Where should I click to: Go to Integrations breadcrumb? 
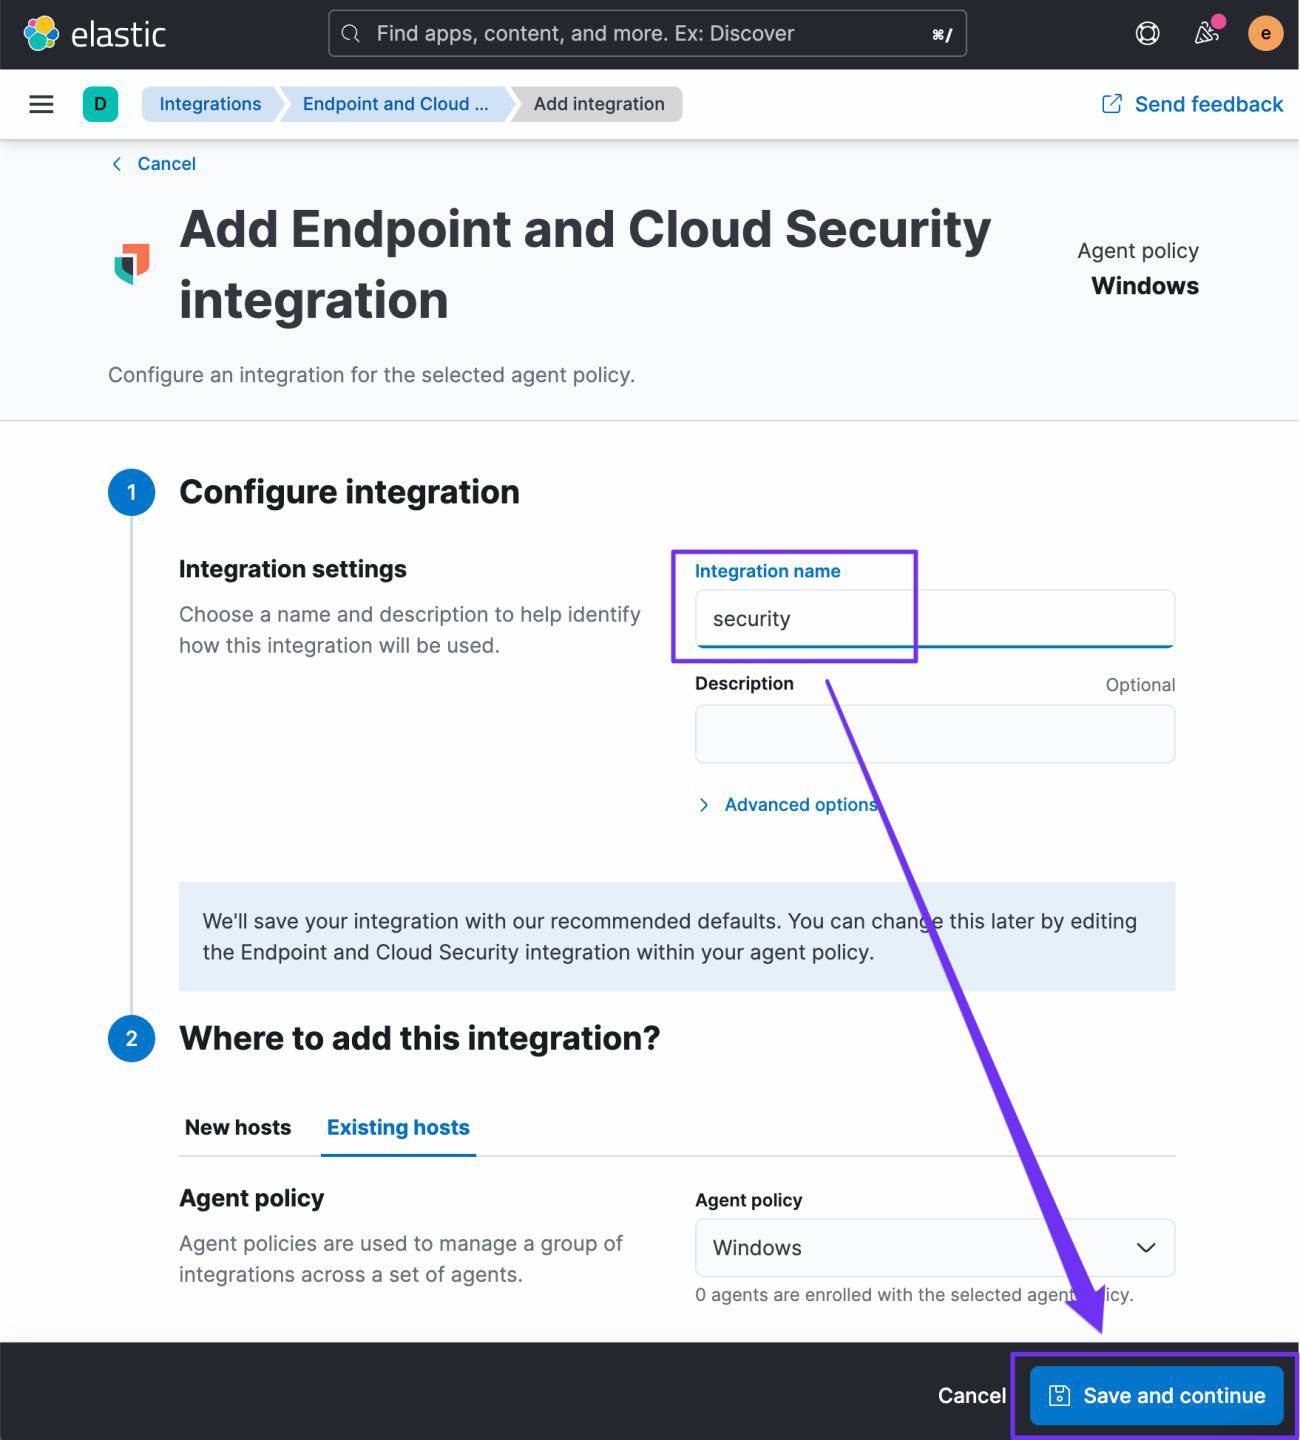[210, 104]
